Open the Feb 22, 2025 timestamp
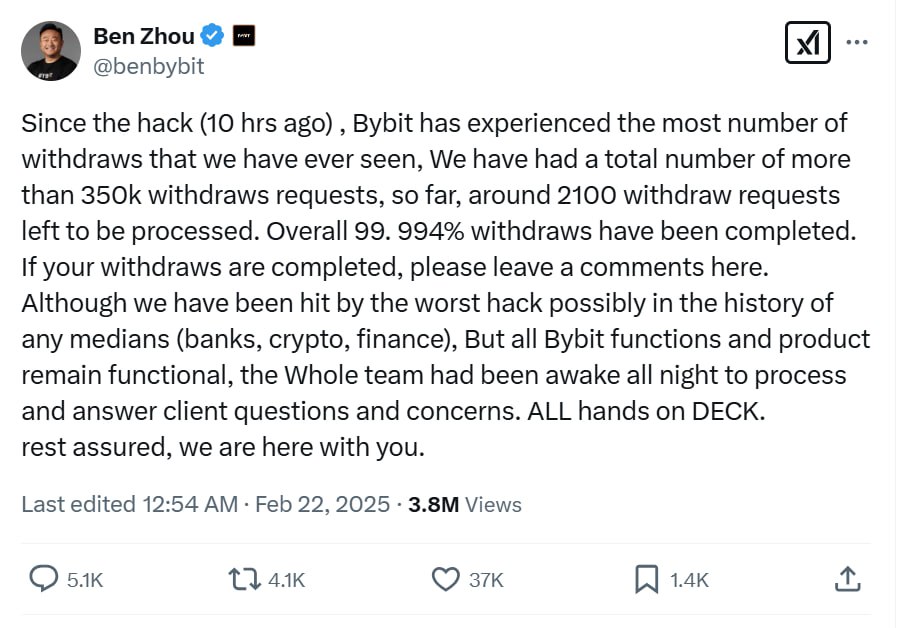 point(322,504)
